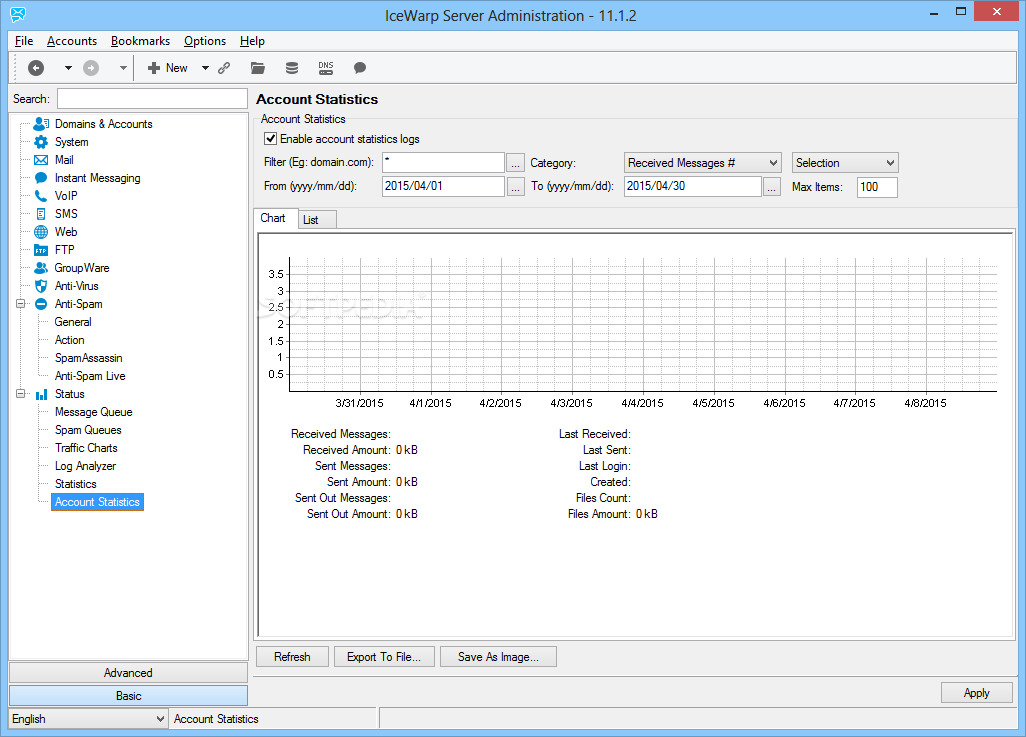
Task: Open the New button dropdown arrow
Action: click(x=205, y=68)
